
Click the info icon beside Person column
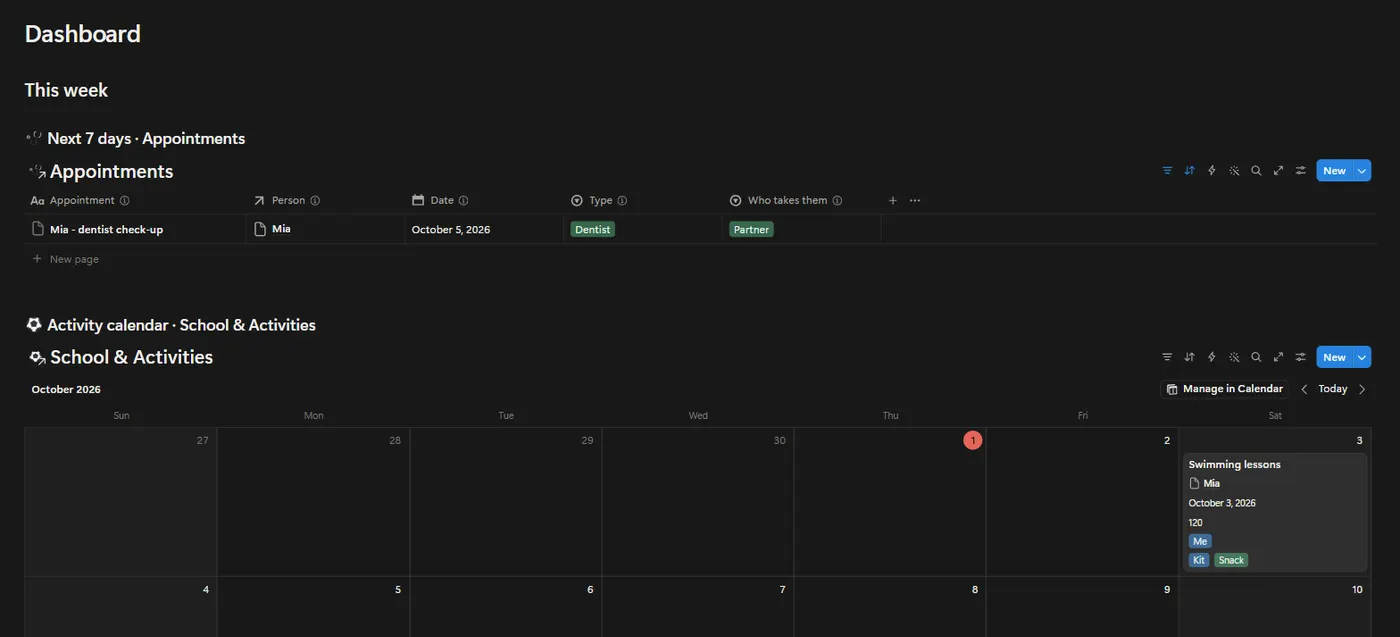315,201
